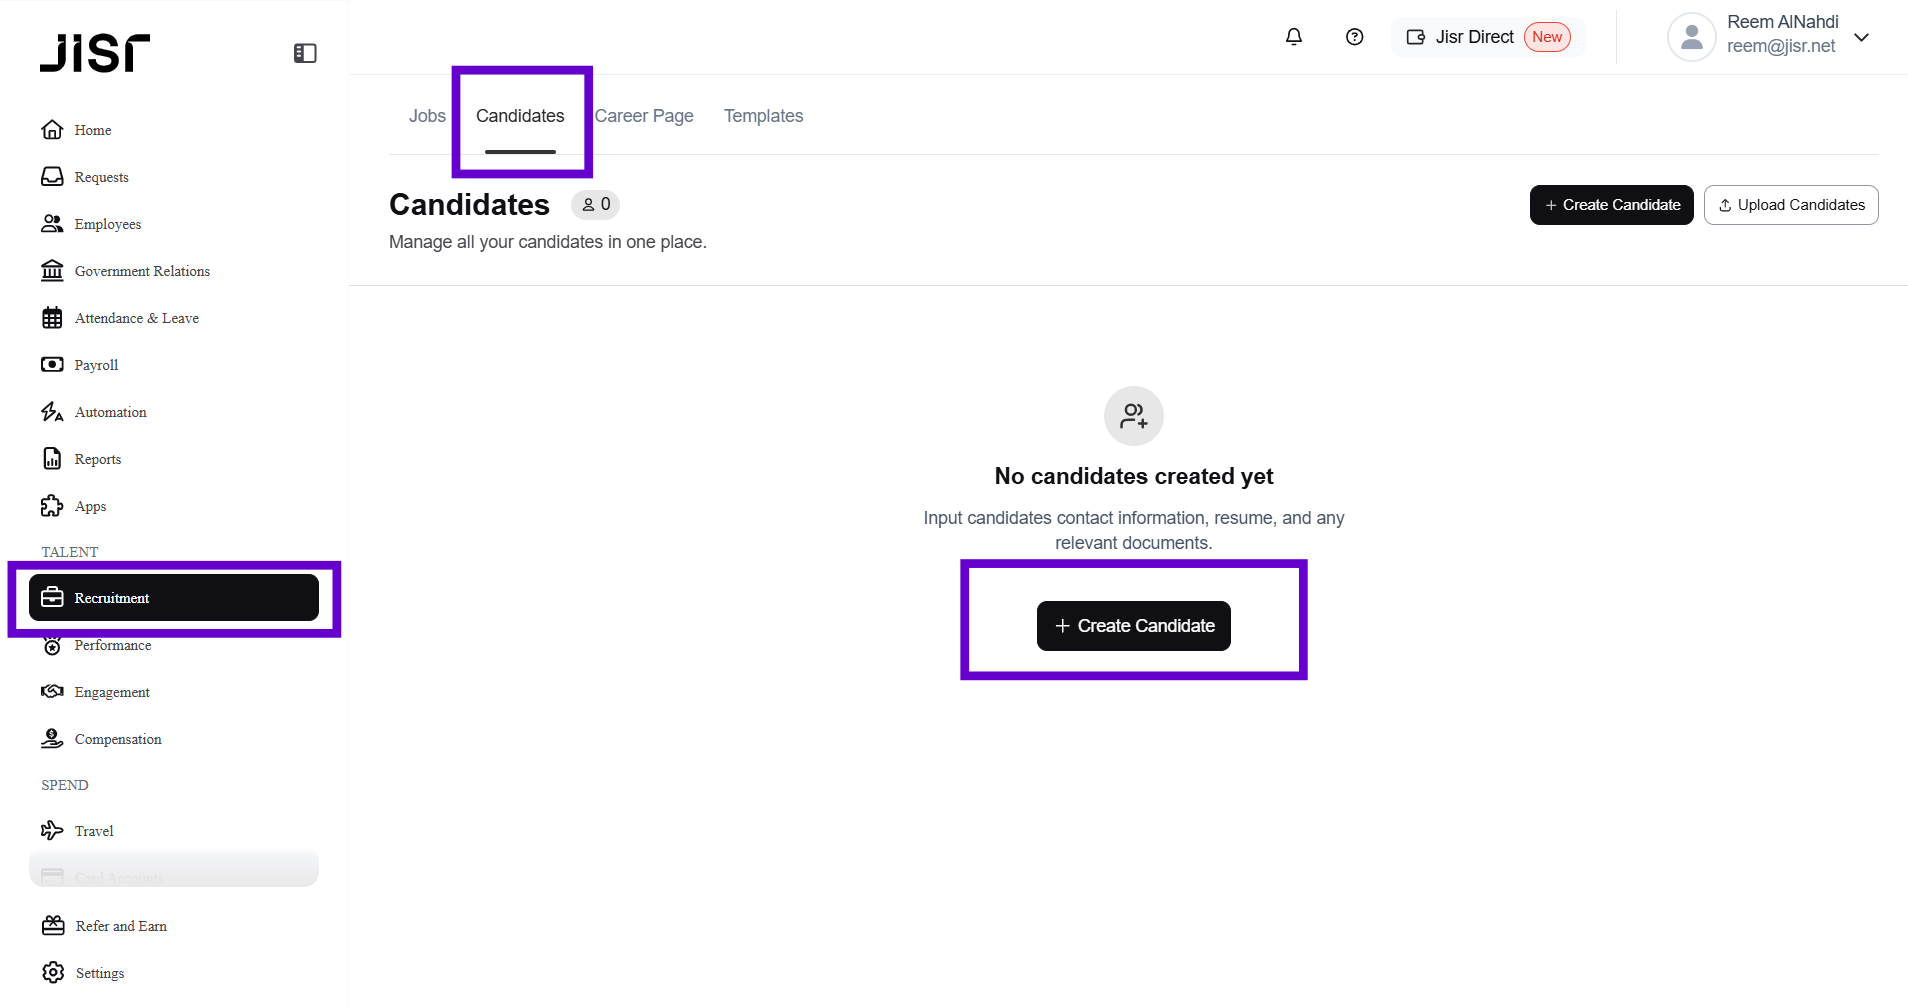Click the notifications bell icon
Image resolution: width=1908 pixels, height=1007 pixels.
pos(1293,37)
